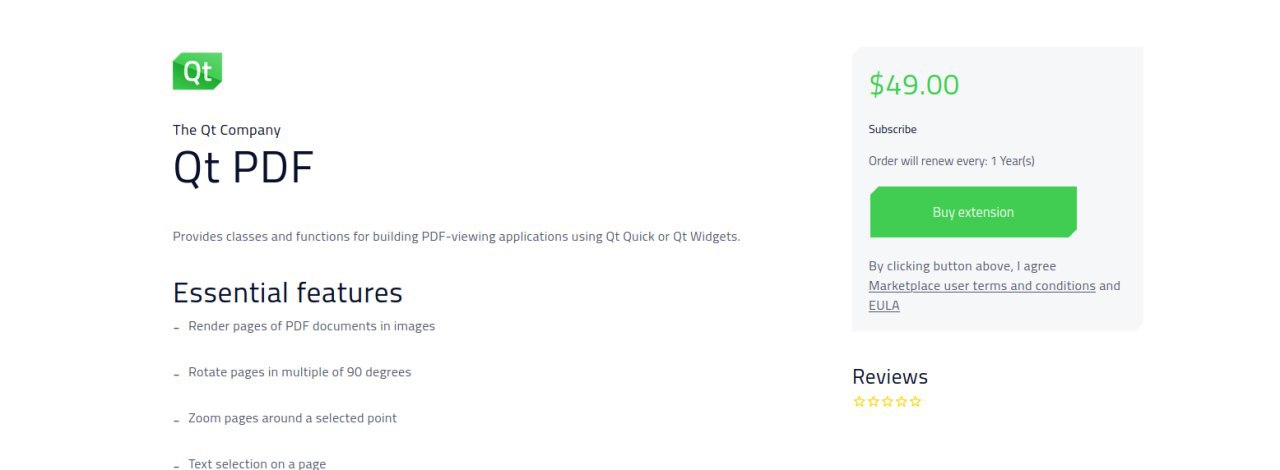
Task: Click the $49.00 price label
Action: [914, 85]
